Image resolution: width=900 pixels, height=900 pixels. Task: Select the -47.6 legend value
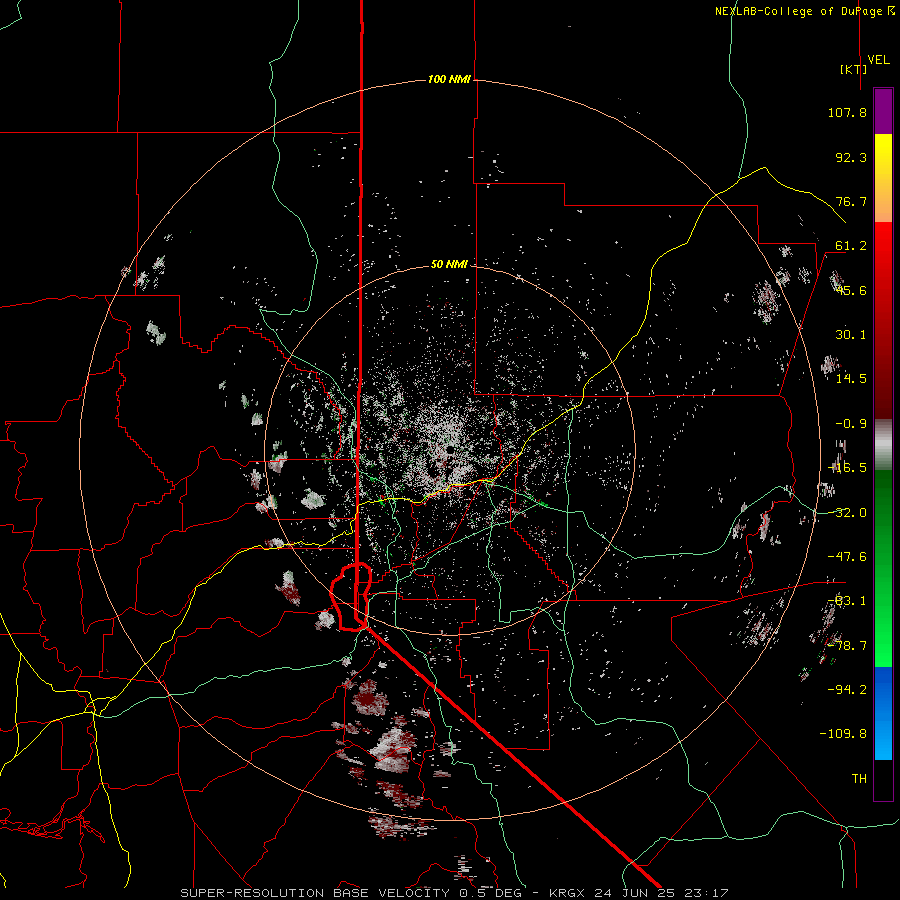pyautogui.click(x=847, y=556)
